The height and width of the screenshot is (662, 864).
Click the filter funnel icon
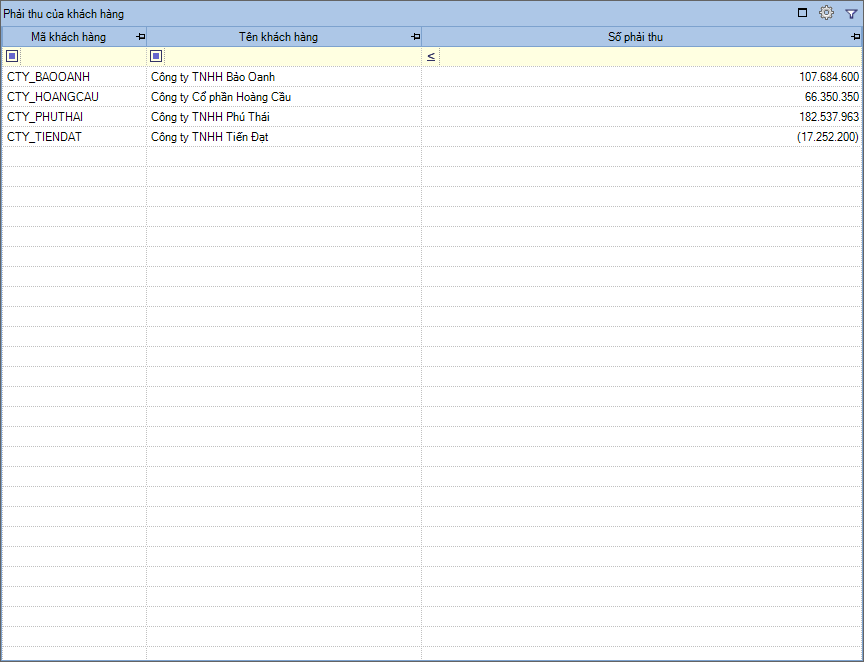[851, 14]
